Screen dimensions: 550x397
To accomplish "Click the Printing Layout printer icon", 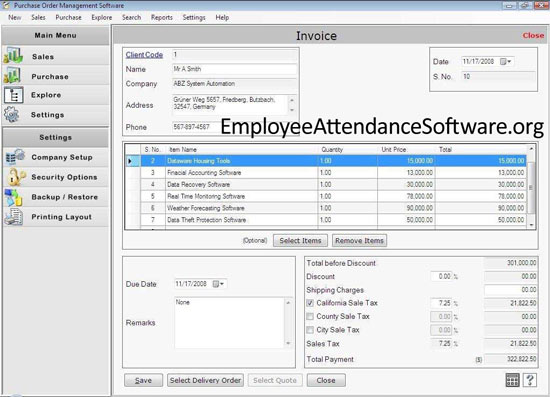I will (14, 217).
